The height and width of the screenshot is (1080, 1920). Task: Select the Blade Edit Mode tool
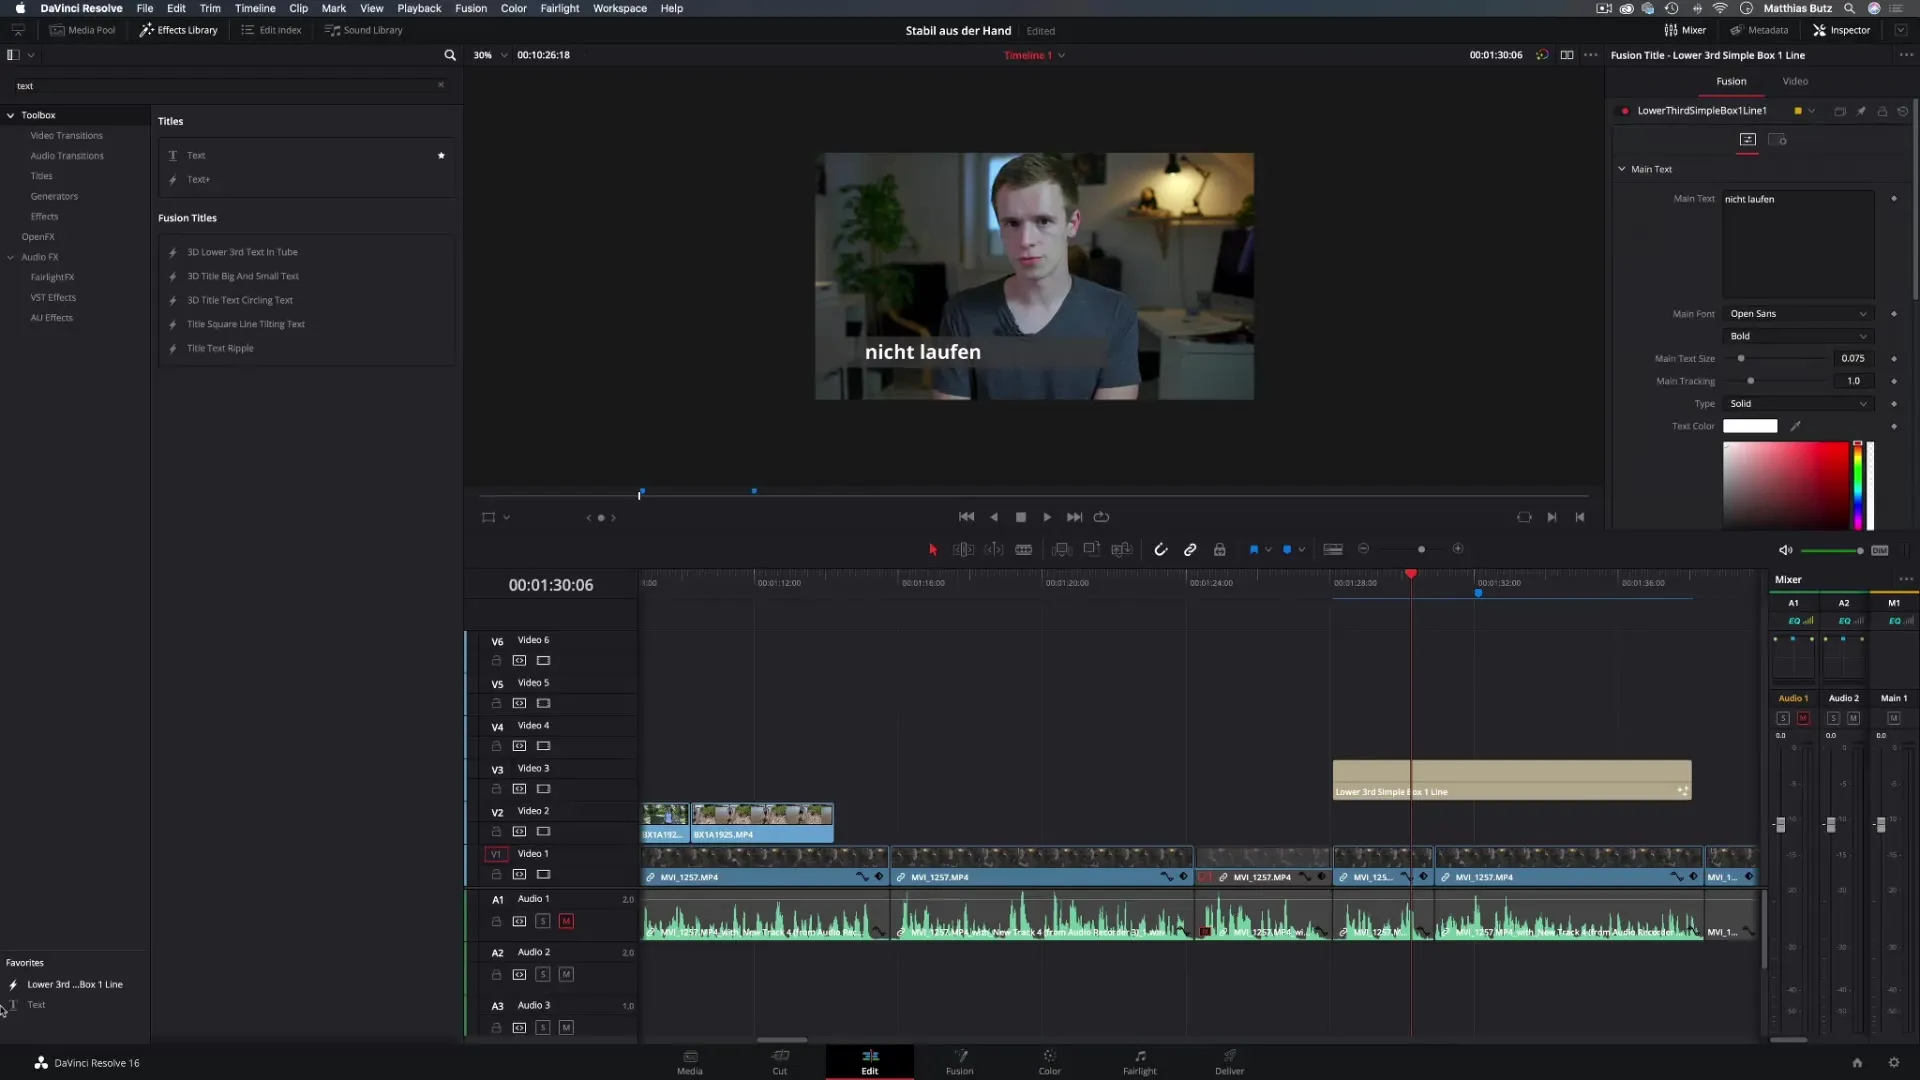(1024, 549)
